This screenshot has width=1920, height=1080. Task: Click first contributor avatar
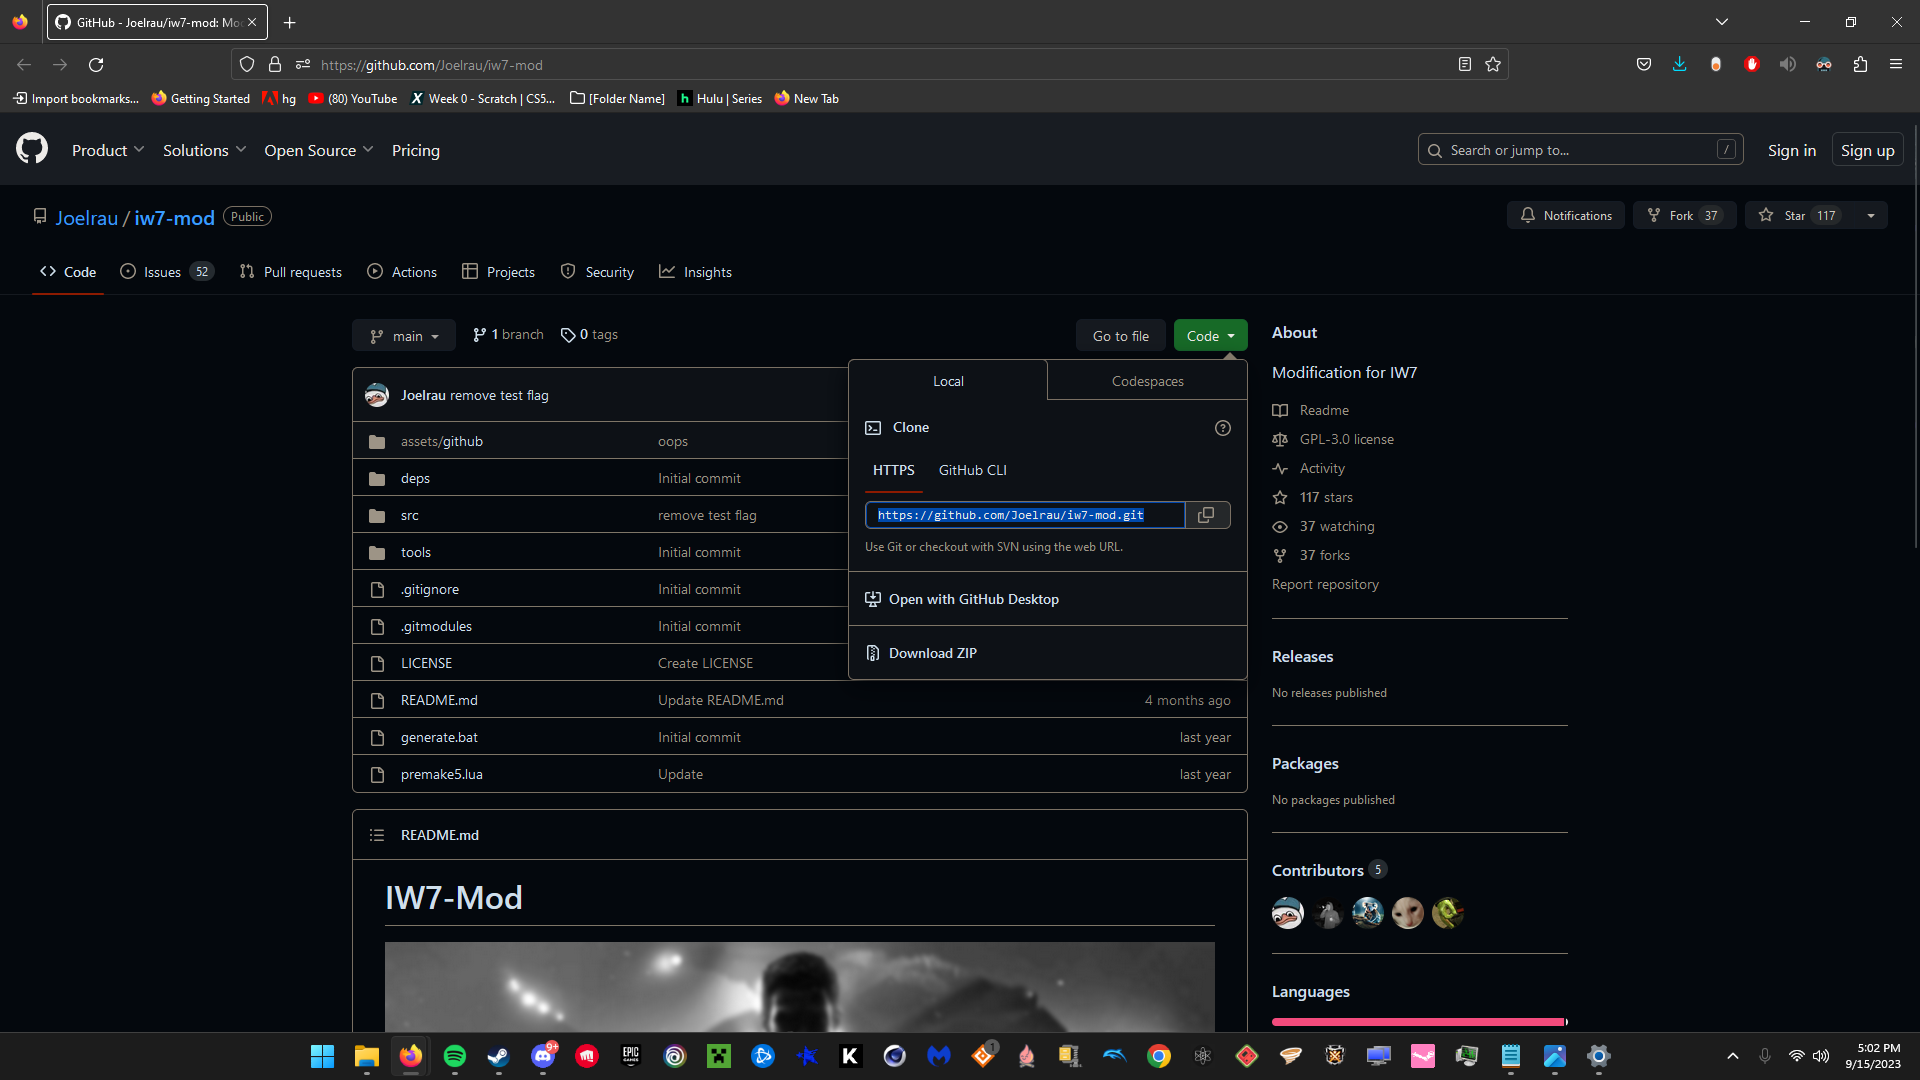click(x=1287, y=913)
